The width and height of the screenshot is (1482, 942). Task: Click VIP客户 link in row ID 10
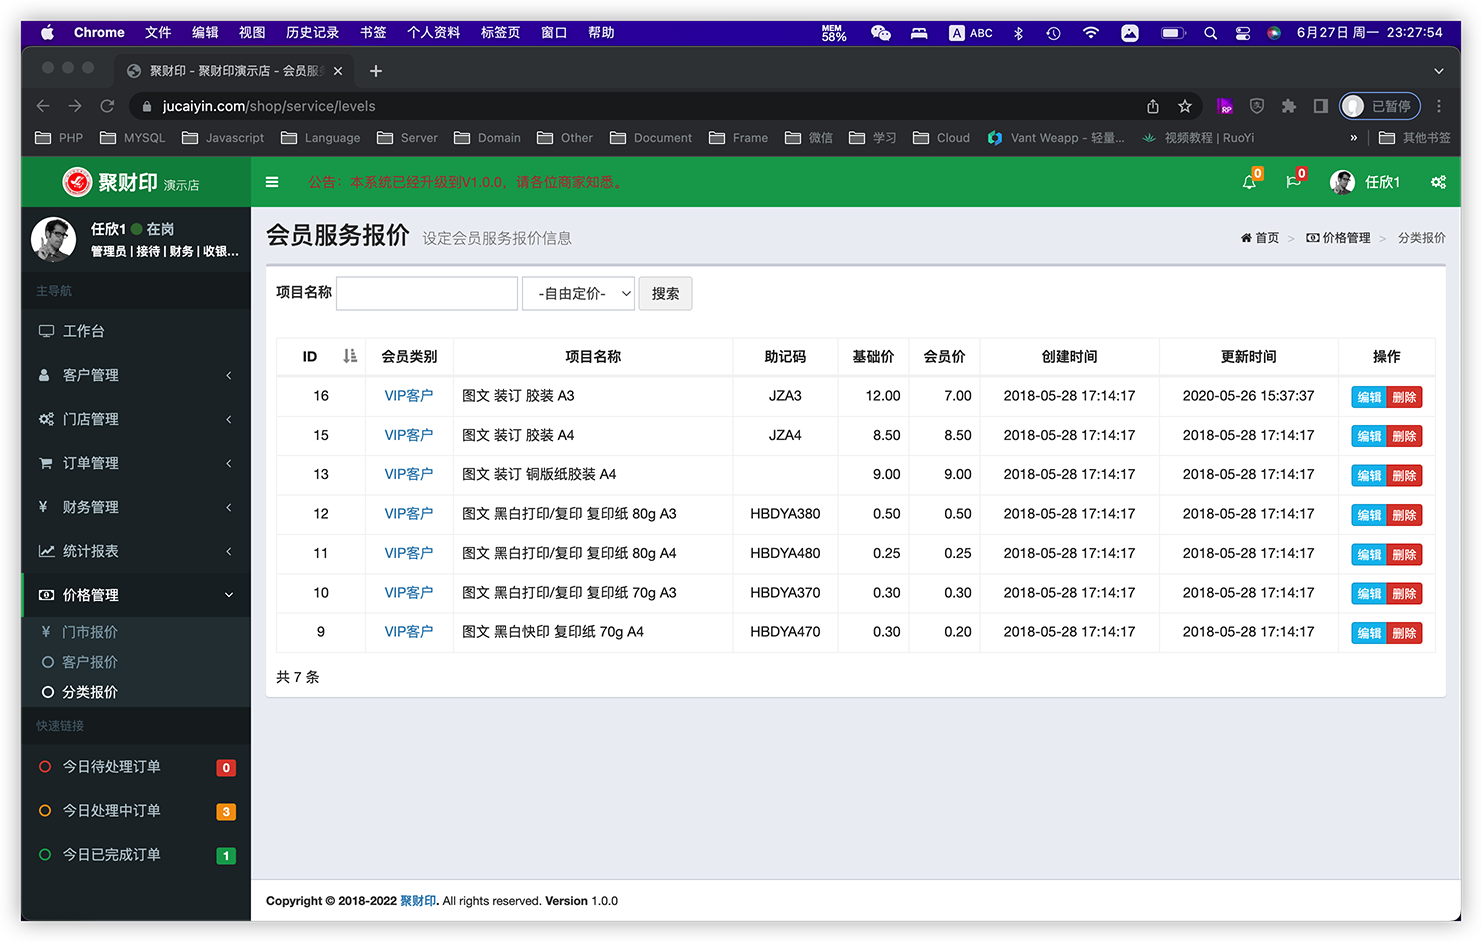(409, 593)
